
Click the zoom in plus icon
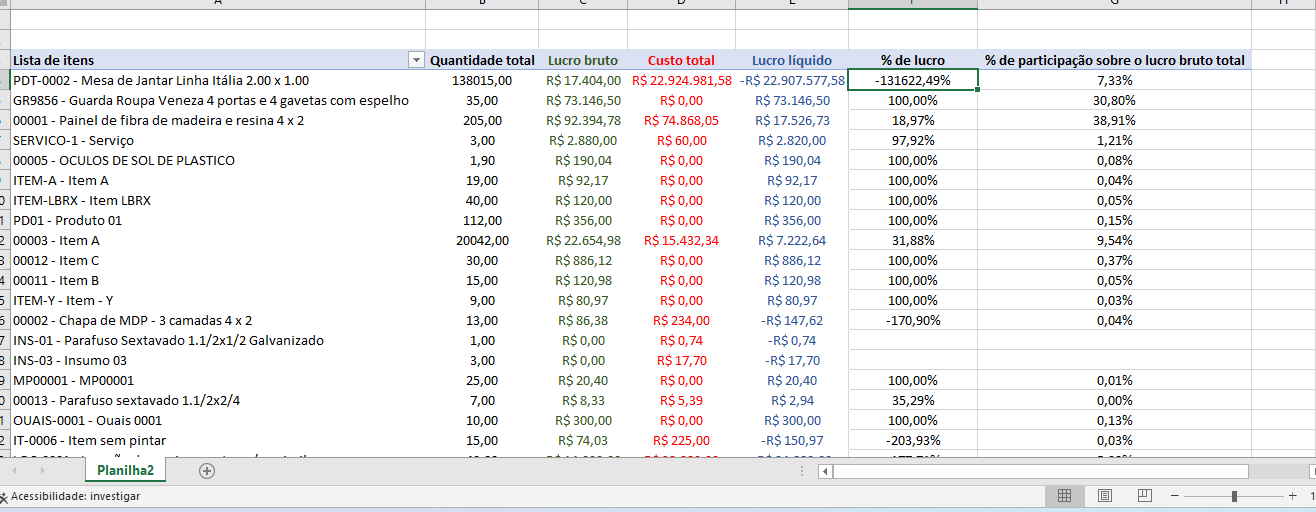[x=1294, y=496]
